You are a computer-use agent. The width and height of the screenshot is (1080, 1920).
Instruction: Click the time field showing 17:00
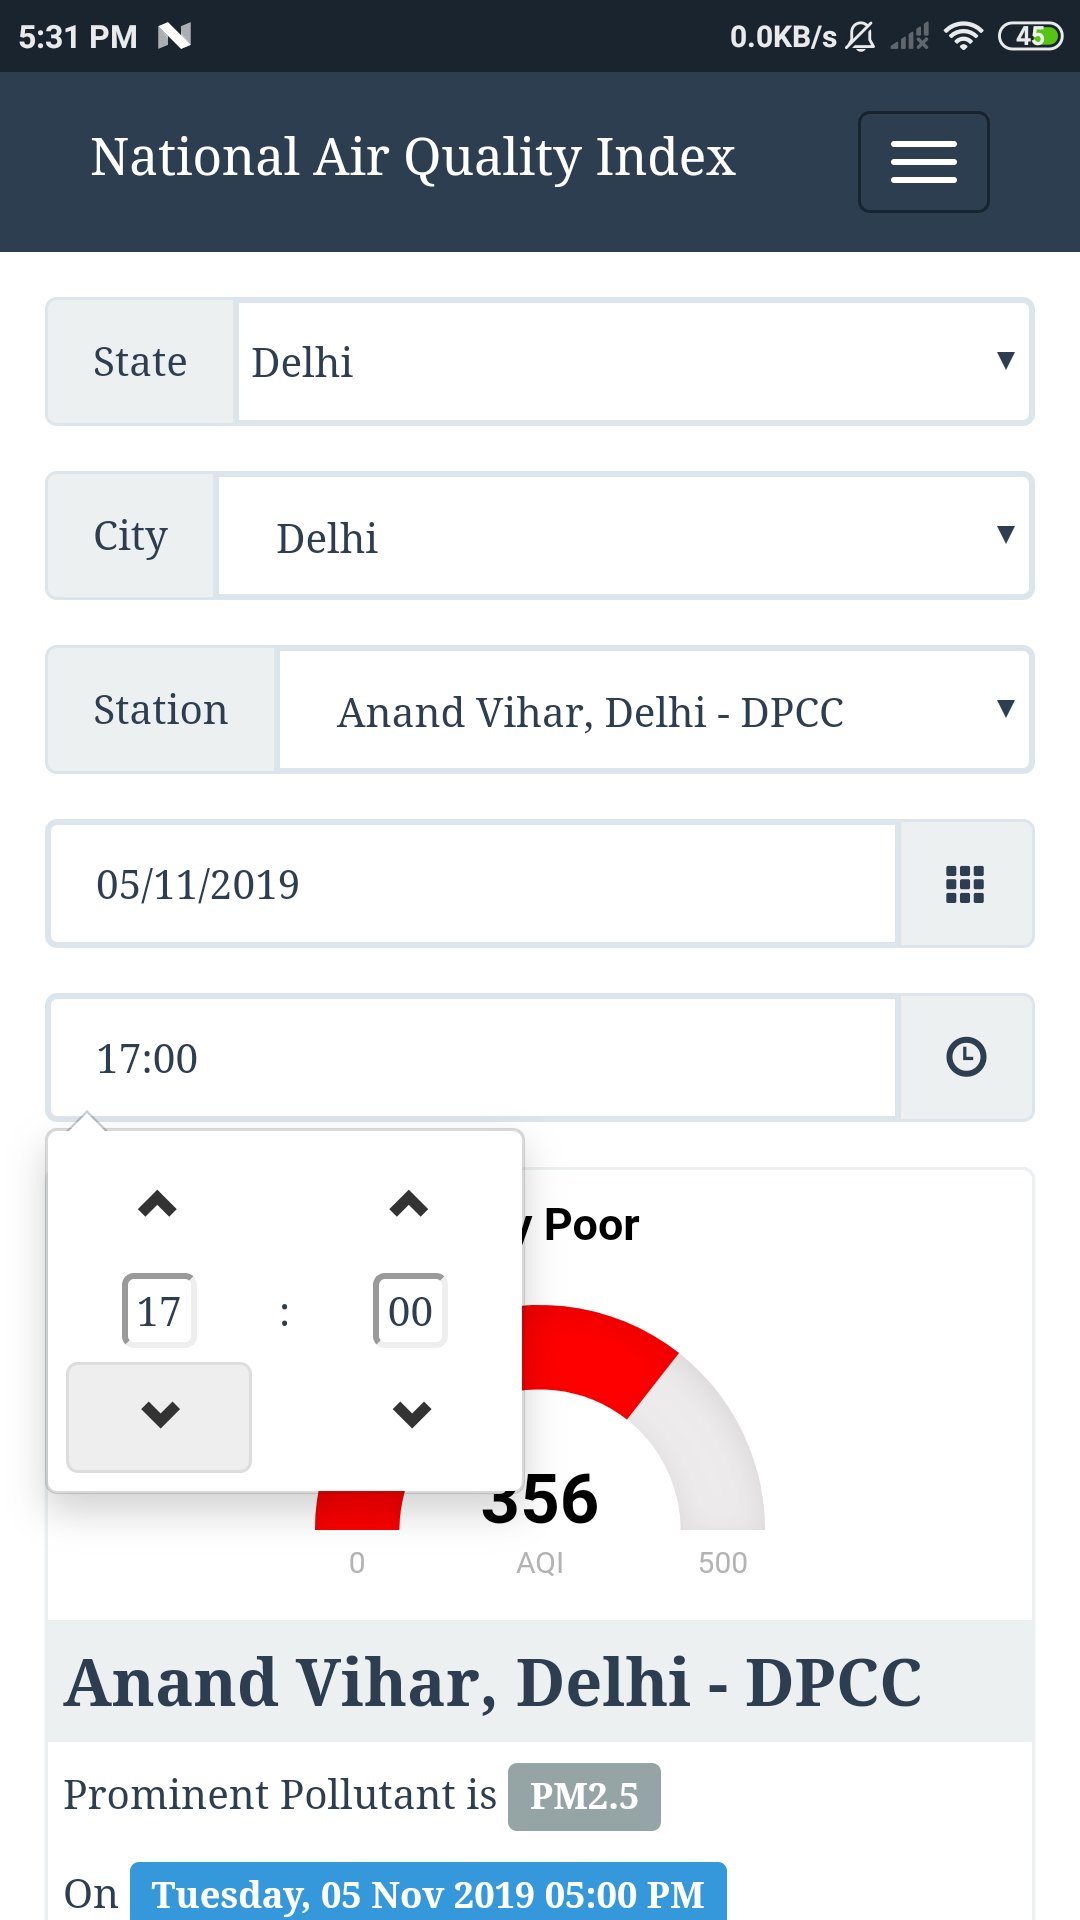coord(472,1058)
